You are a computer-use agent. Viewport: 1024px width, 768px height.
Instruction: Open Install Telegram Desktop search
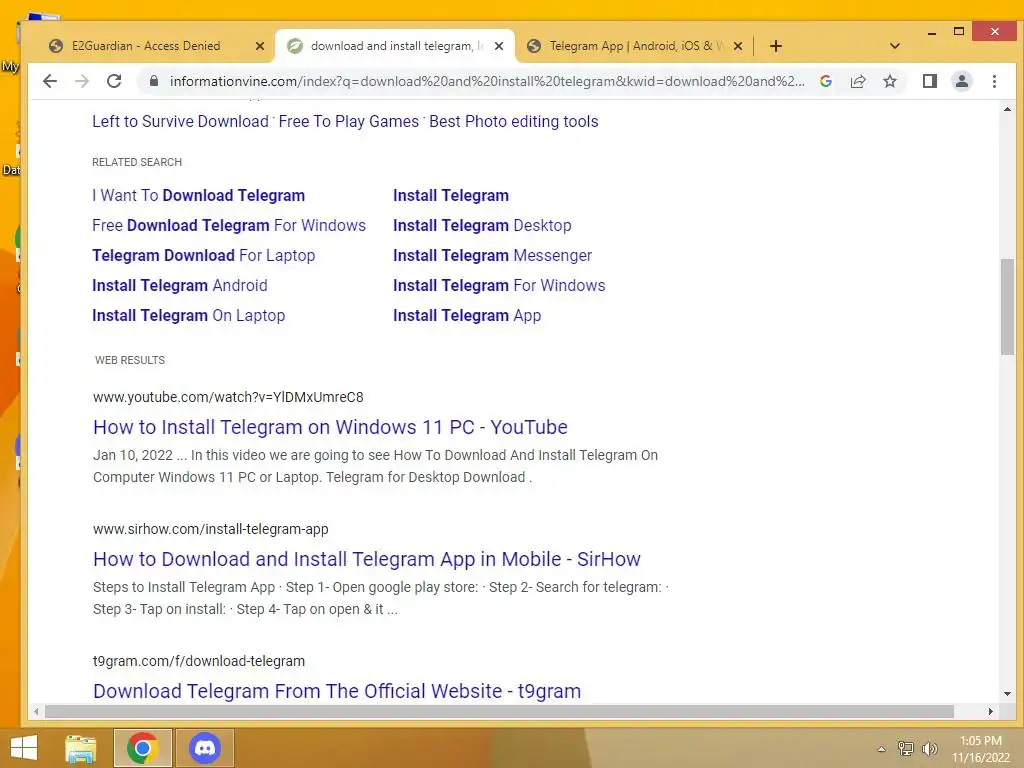[x=482, y=225]
